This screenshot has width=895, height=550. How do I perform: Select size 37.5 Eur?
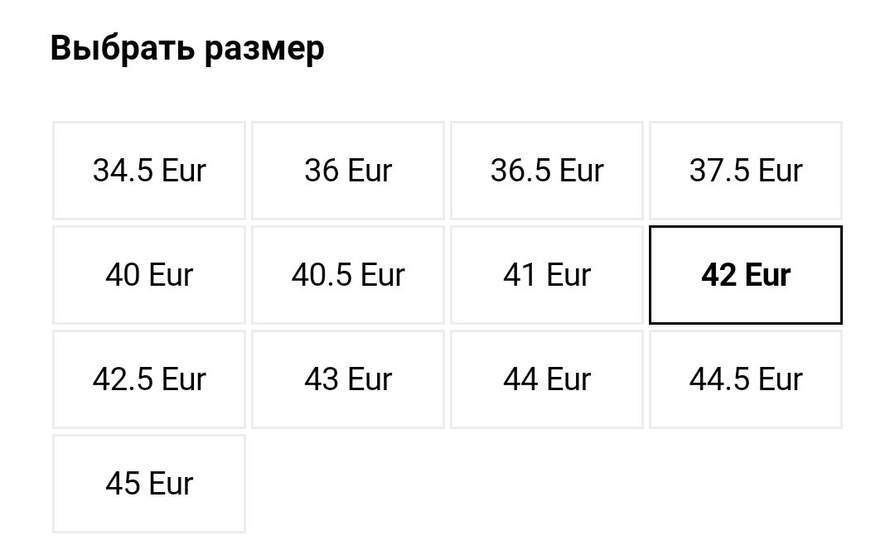(746, 171)
